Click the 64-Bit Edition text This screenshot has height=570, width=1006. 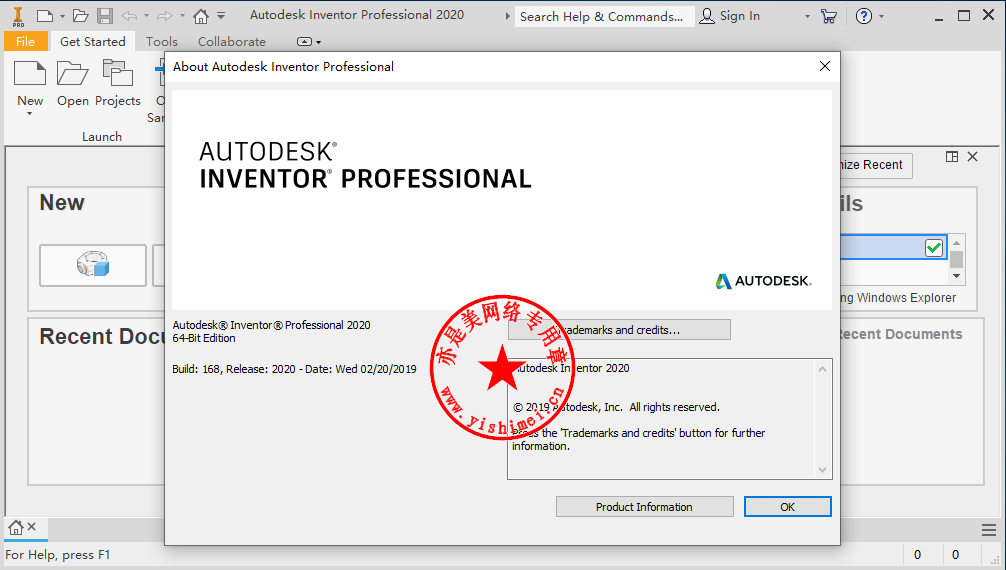[x=204, y=338]
